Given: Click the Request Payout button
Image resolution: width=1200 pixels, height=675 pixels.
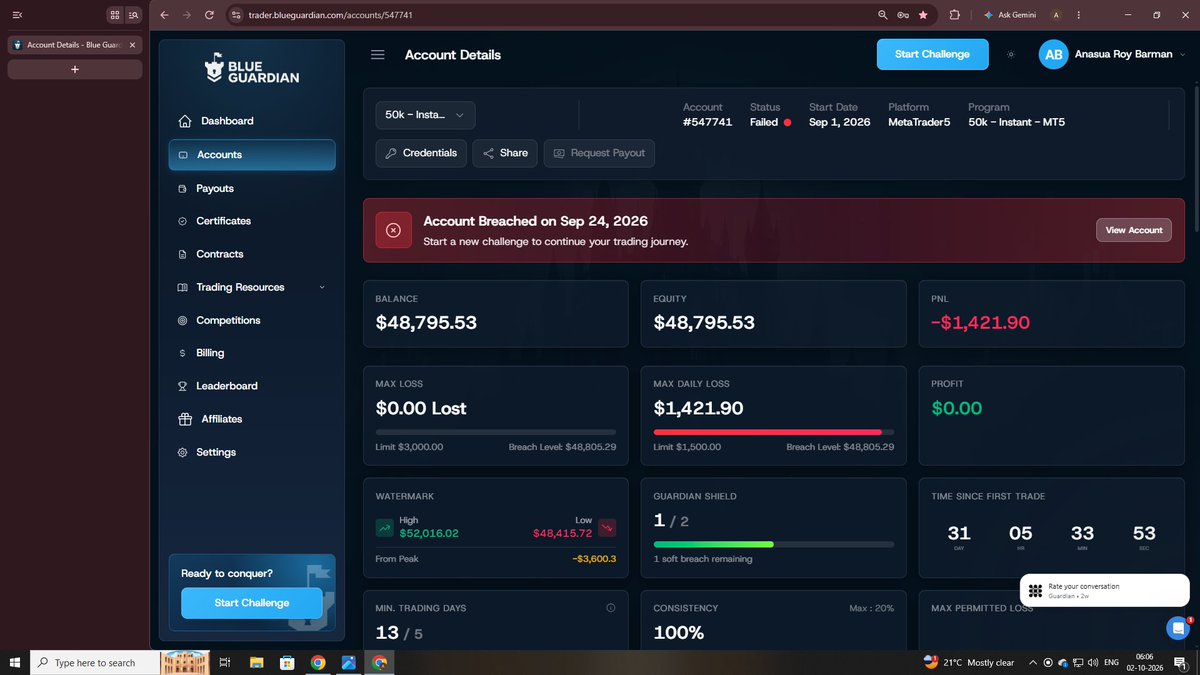Looking at the screenshot, I should pyautogui.click(x=599, y=153).
